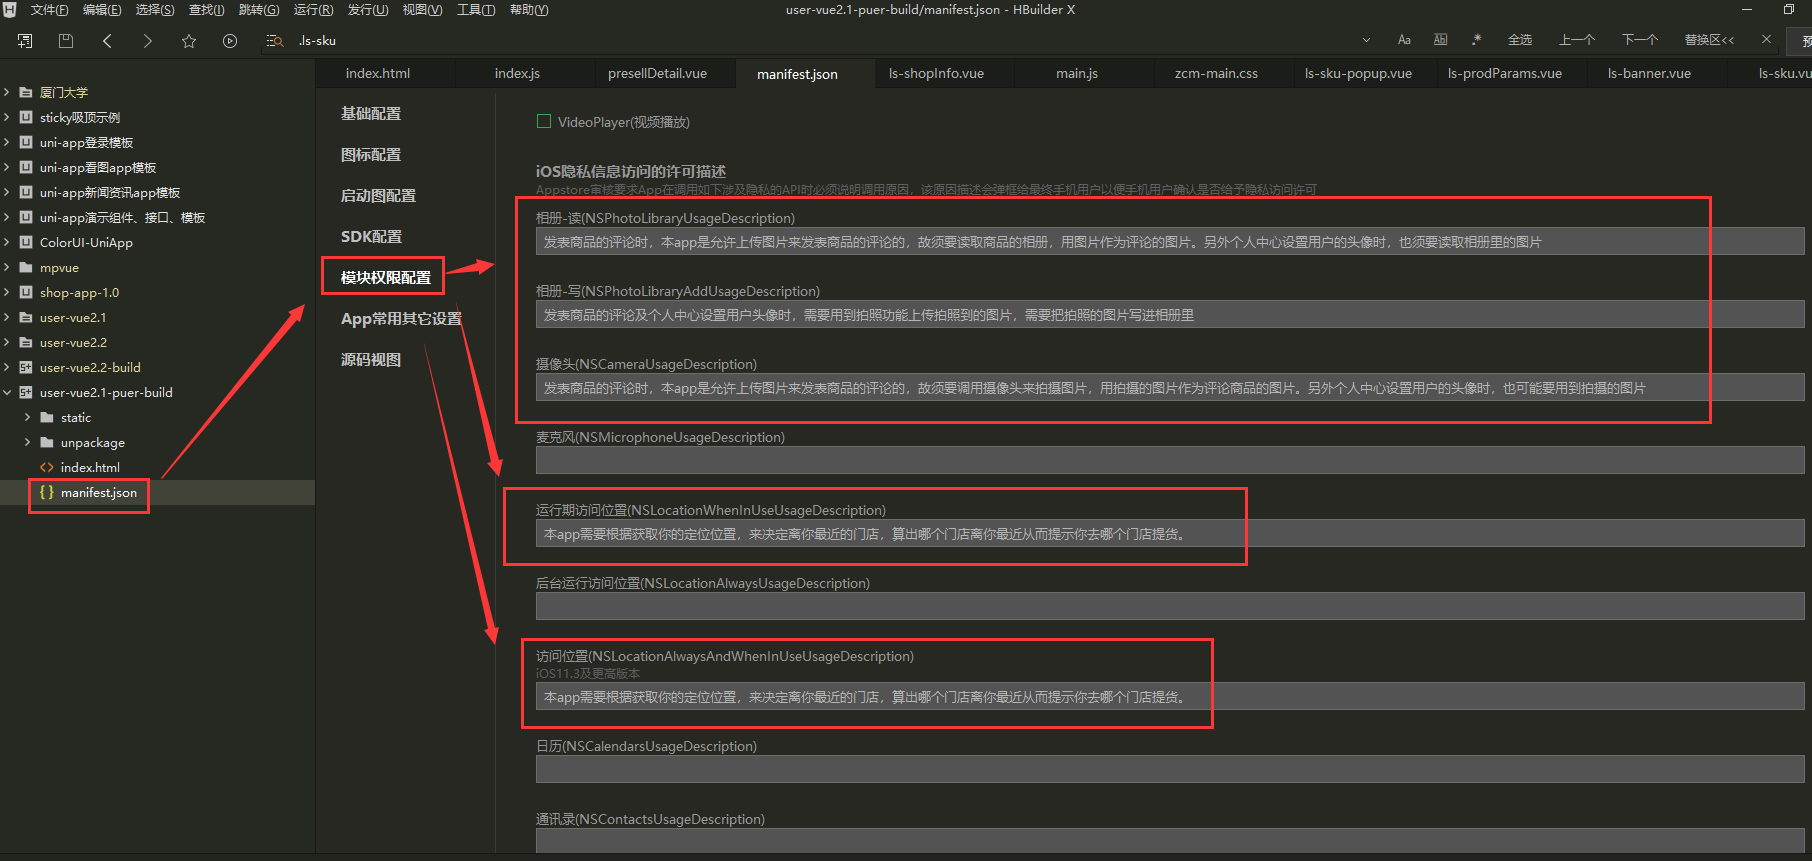The height and width of the screenshot is (861, 1812).
Task: Click the new file toolbar icon
Action: (25, 41)
